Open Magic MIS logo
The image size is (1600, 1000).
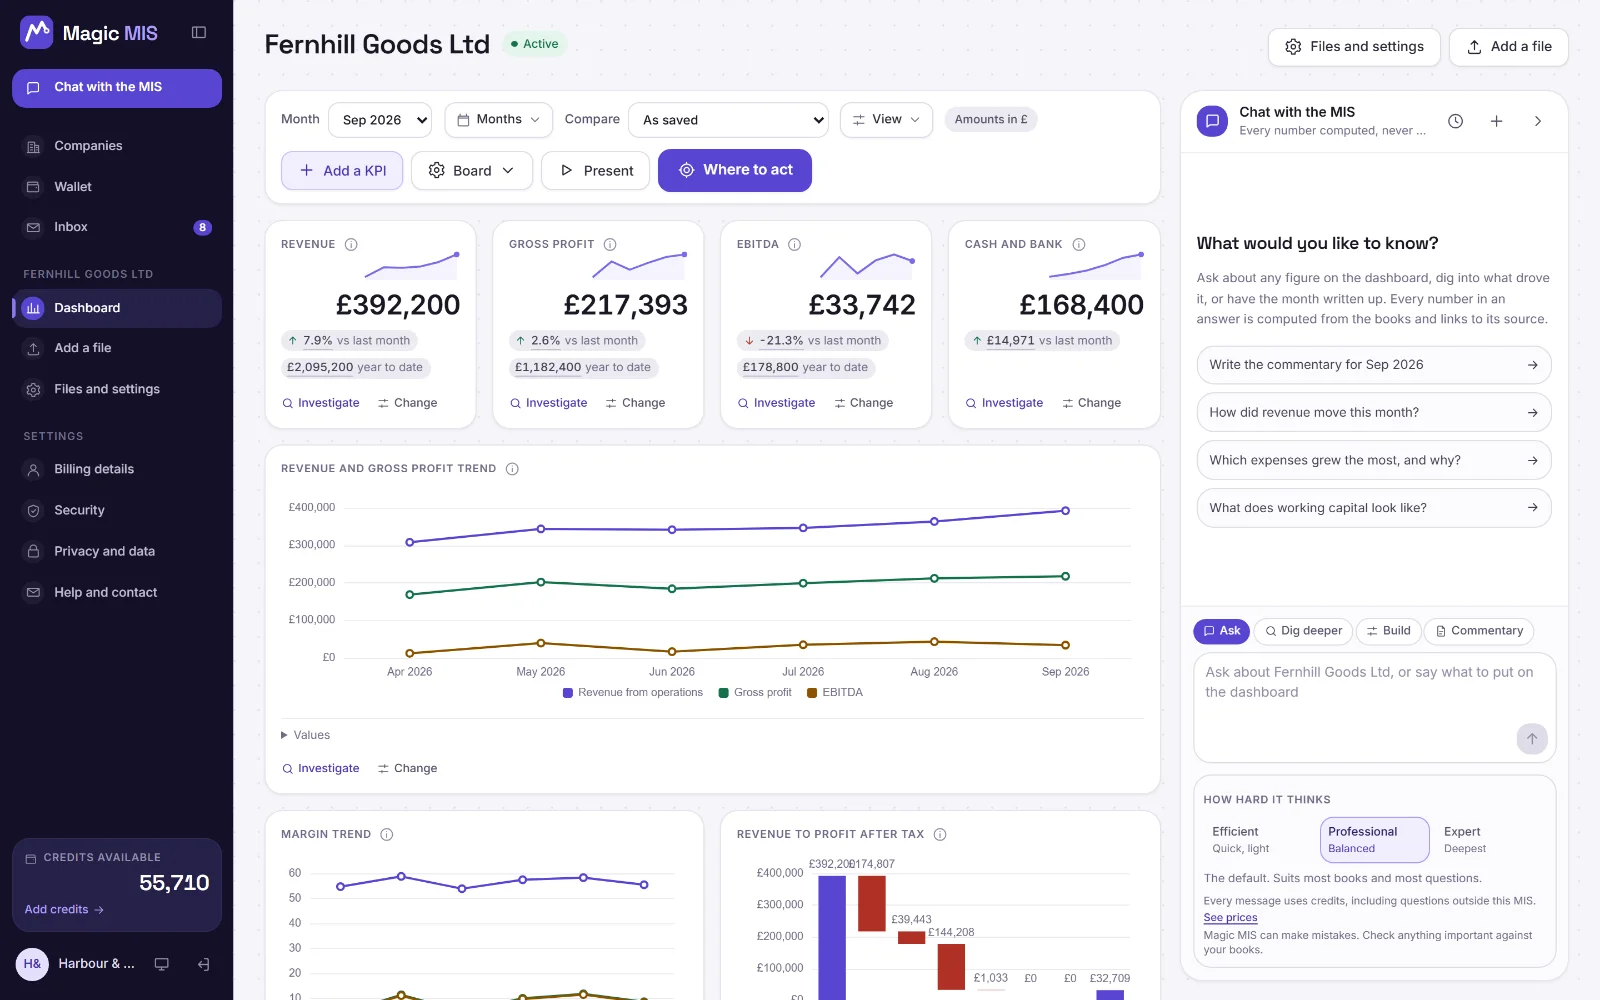89,33
